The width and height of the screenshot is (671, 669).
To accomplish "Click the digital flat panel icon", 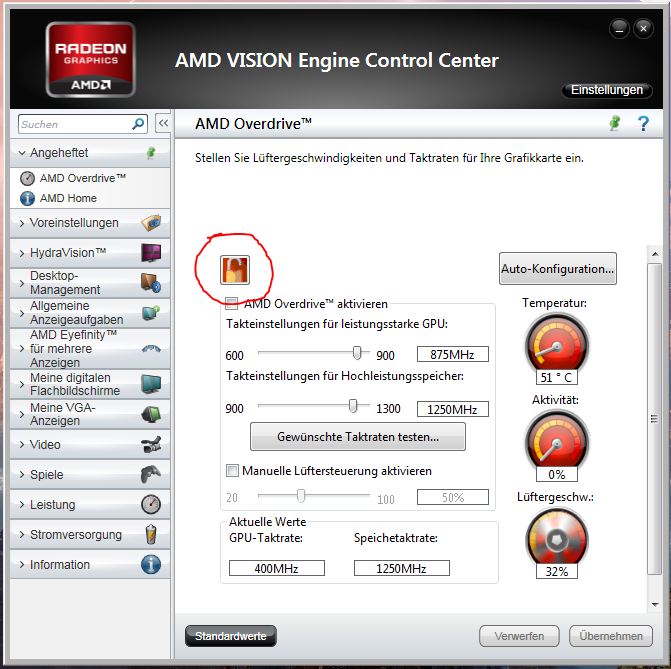I will pyautogui.click(x=151, y=384).
